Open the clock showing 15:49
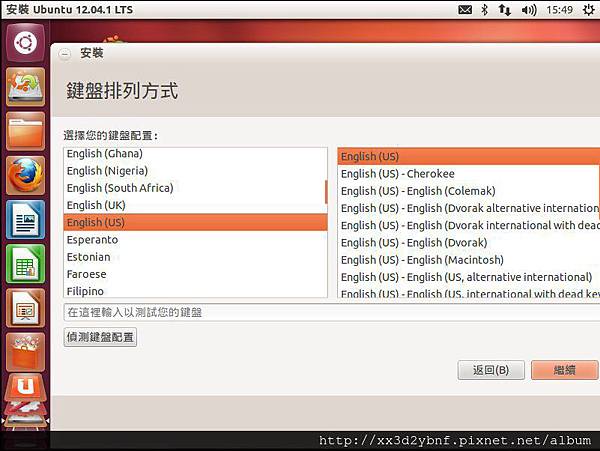600x451 pixels. [559, 10]
